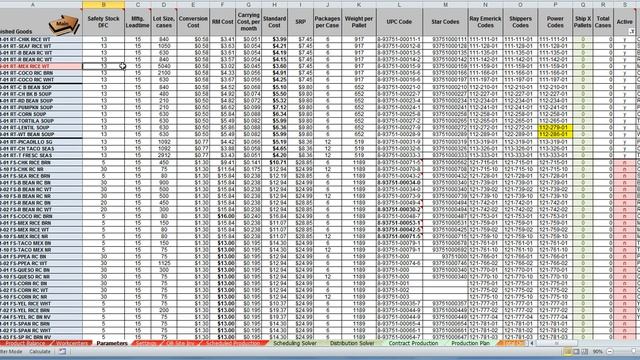Select the RT-PUMPKIN SOUP row label
Screen dimensions: 640x360
(x=41, y=107)
